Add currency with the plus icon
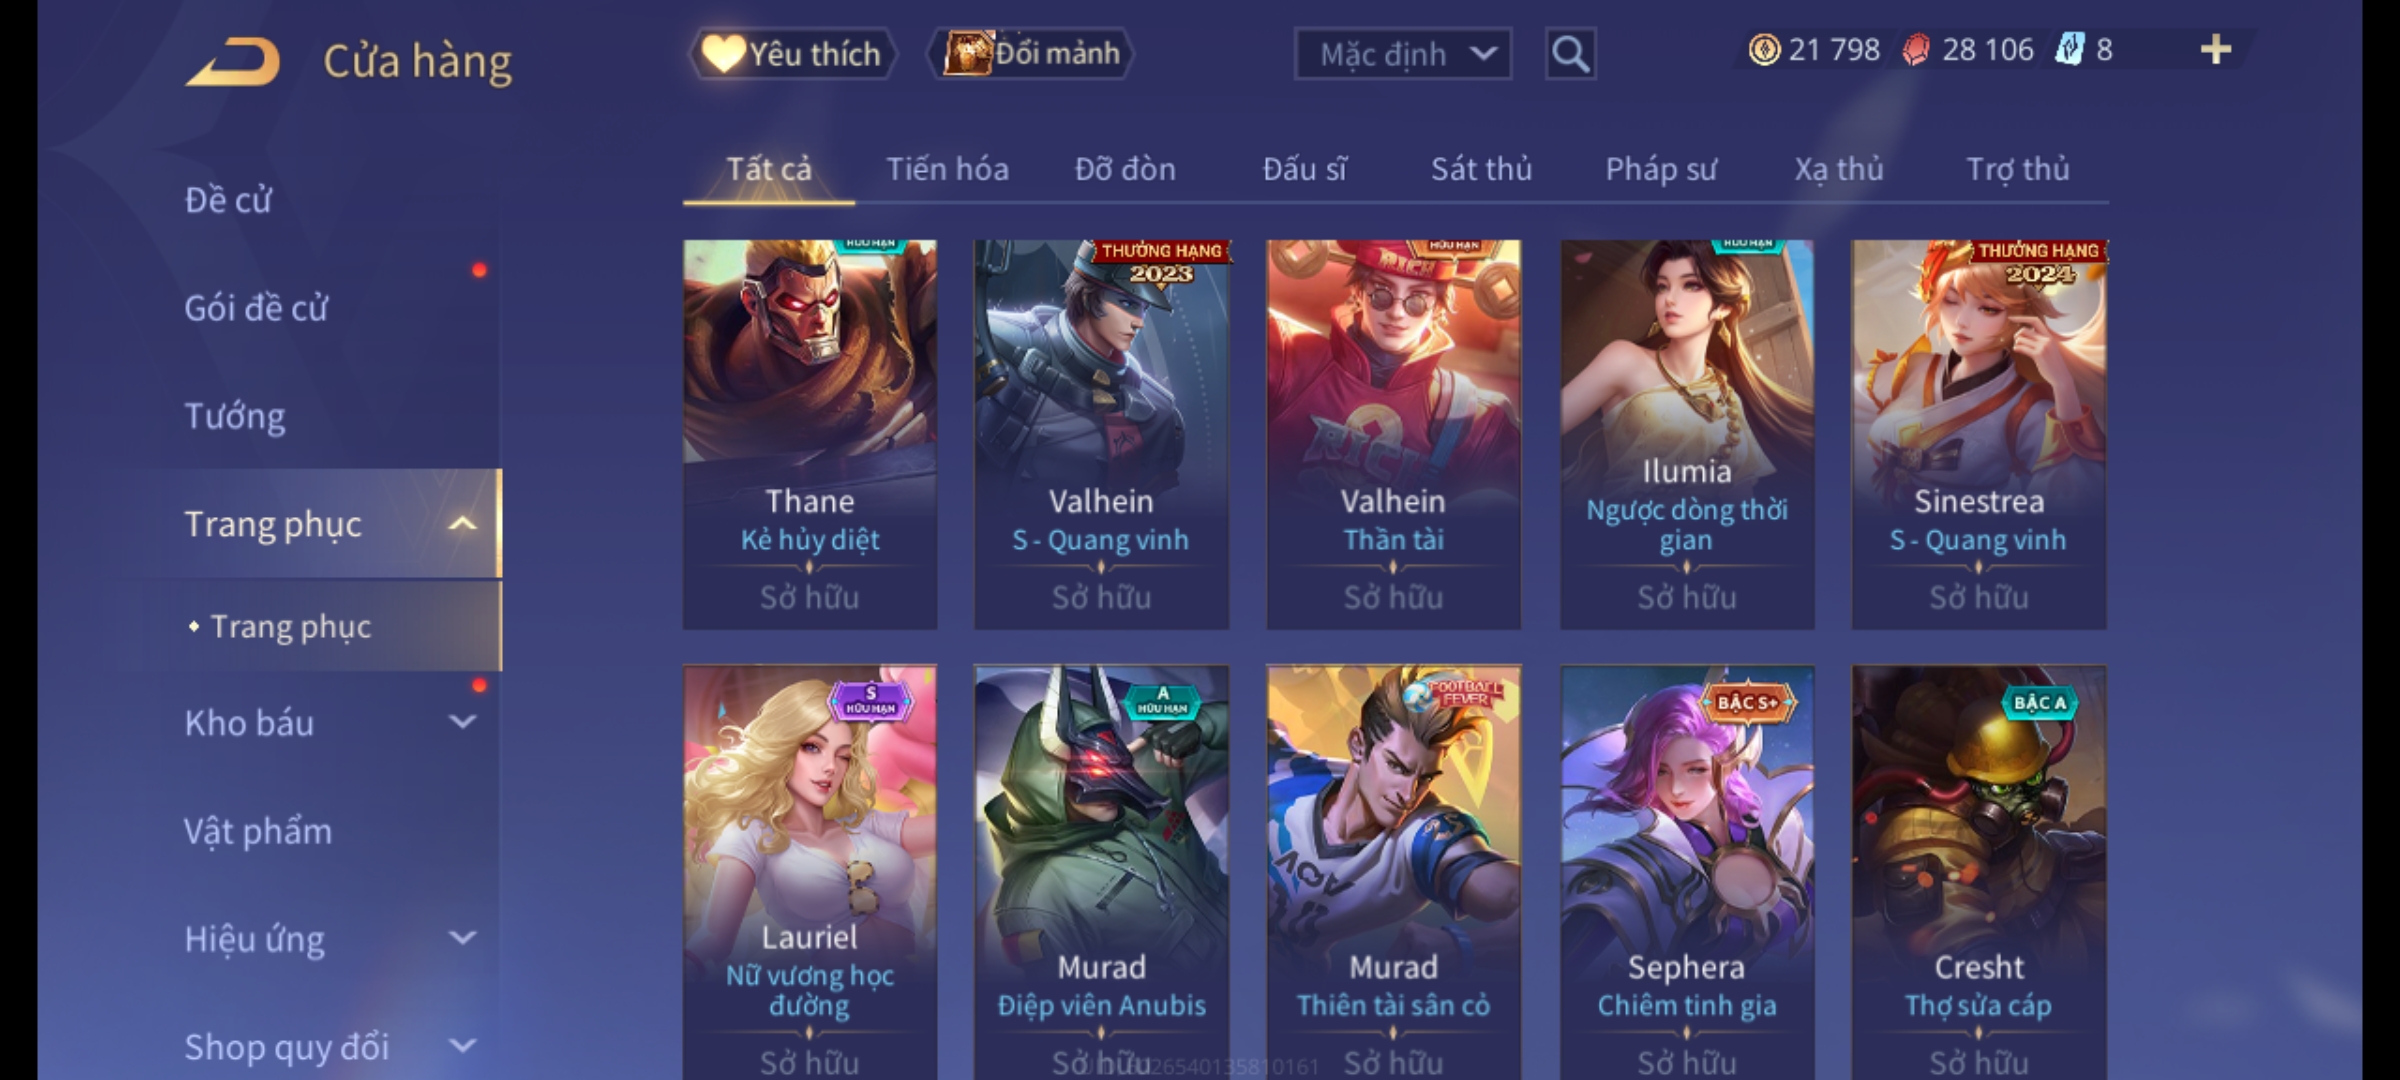The width and height of the screenshot is (2400, 1080). click(2216, 49)
